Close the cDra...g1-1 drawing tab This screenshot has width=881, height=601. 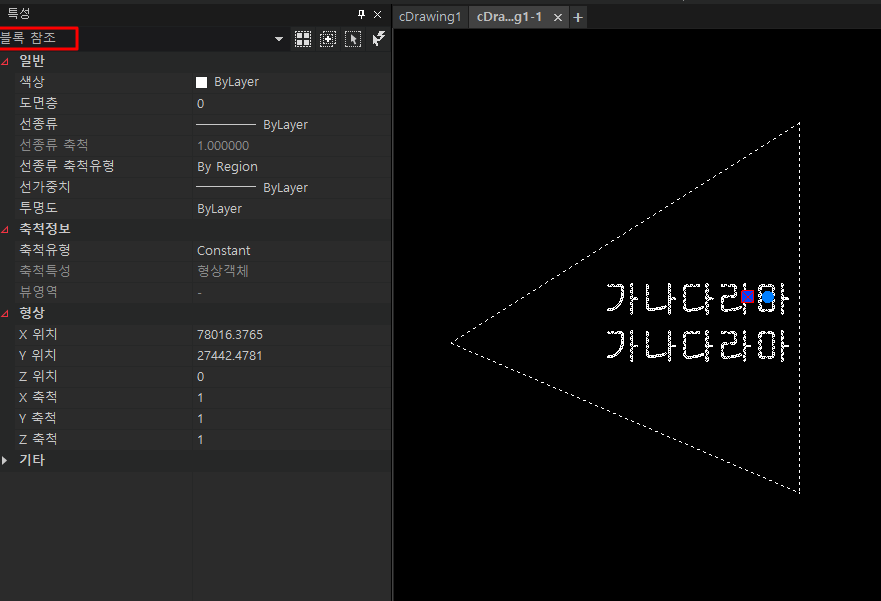(x=558, y=17)
